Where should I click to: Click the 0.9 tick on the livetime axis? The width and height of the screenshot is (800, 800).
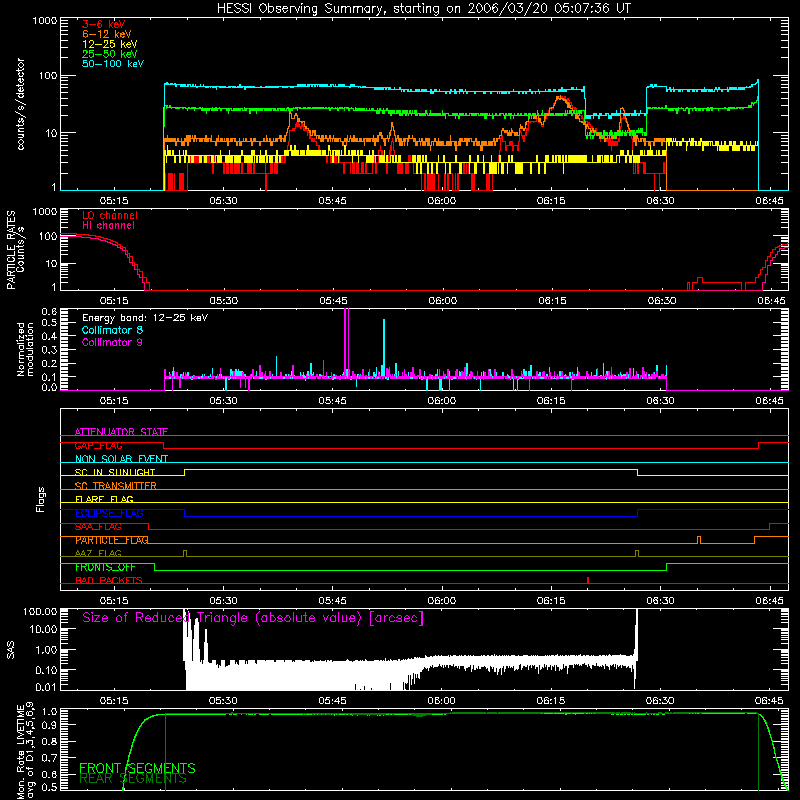click(x=49, y=724)
